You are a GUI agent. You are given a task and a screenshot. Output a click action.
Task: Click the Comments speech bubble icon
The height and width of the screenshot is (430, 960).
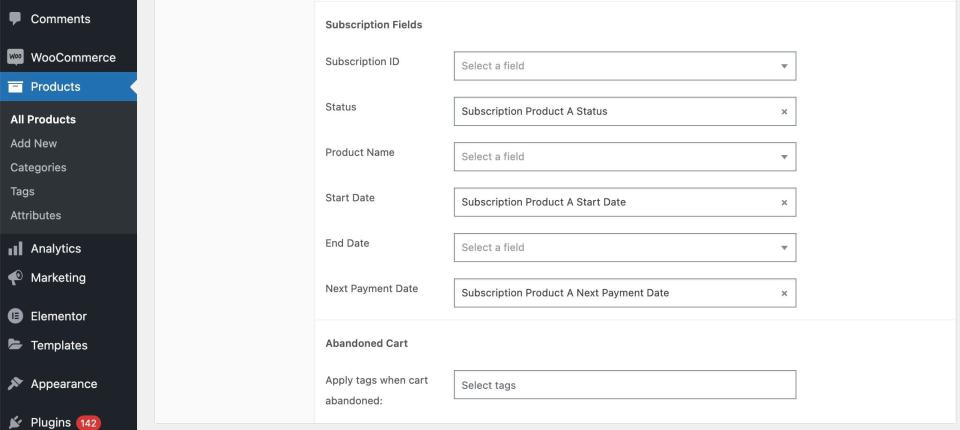[15, 18]
